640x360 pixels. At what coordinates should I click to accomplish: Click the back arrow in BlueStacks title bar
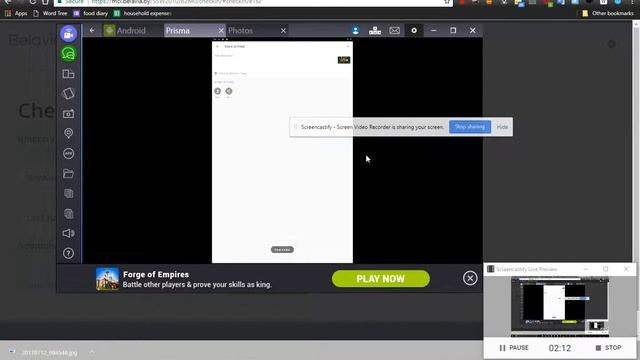click(92, 30)
